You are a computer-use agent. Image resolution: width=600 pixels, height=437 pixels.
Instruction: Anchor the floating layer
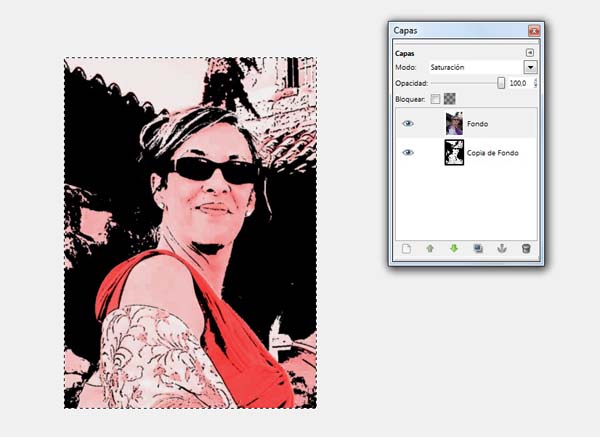tap(502, 249)
